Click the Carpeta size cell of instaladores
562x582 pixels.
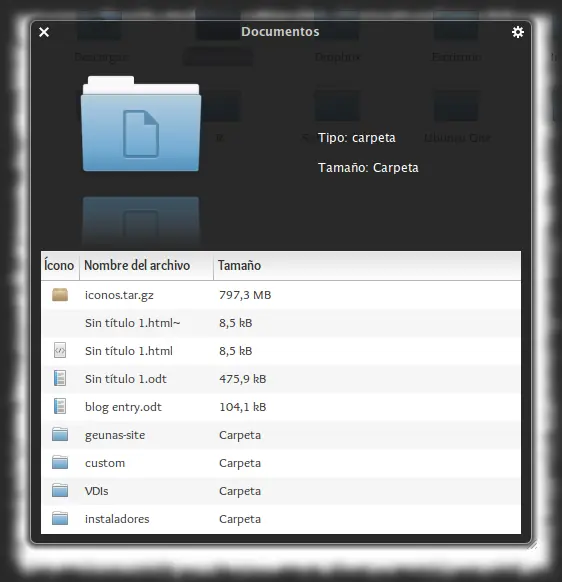click(240, 519)
